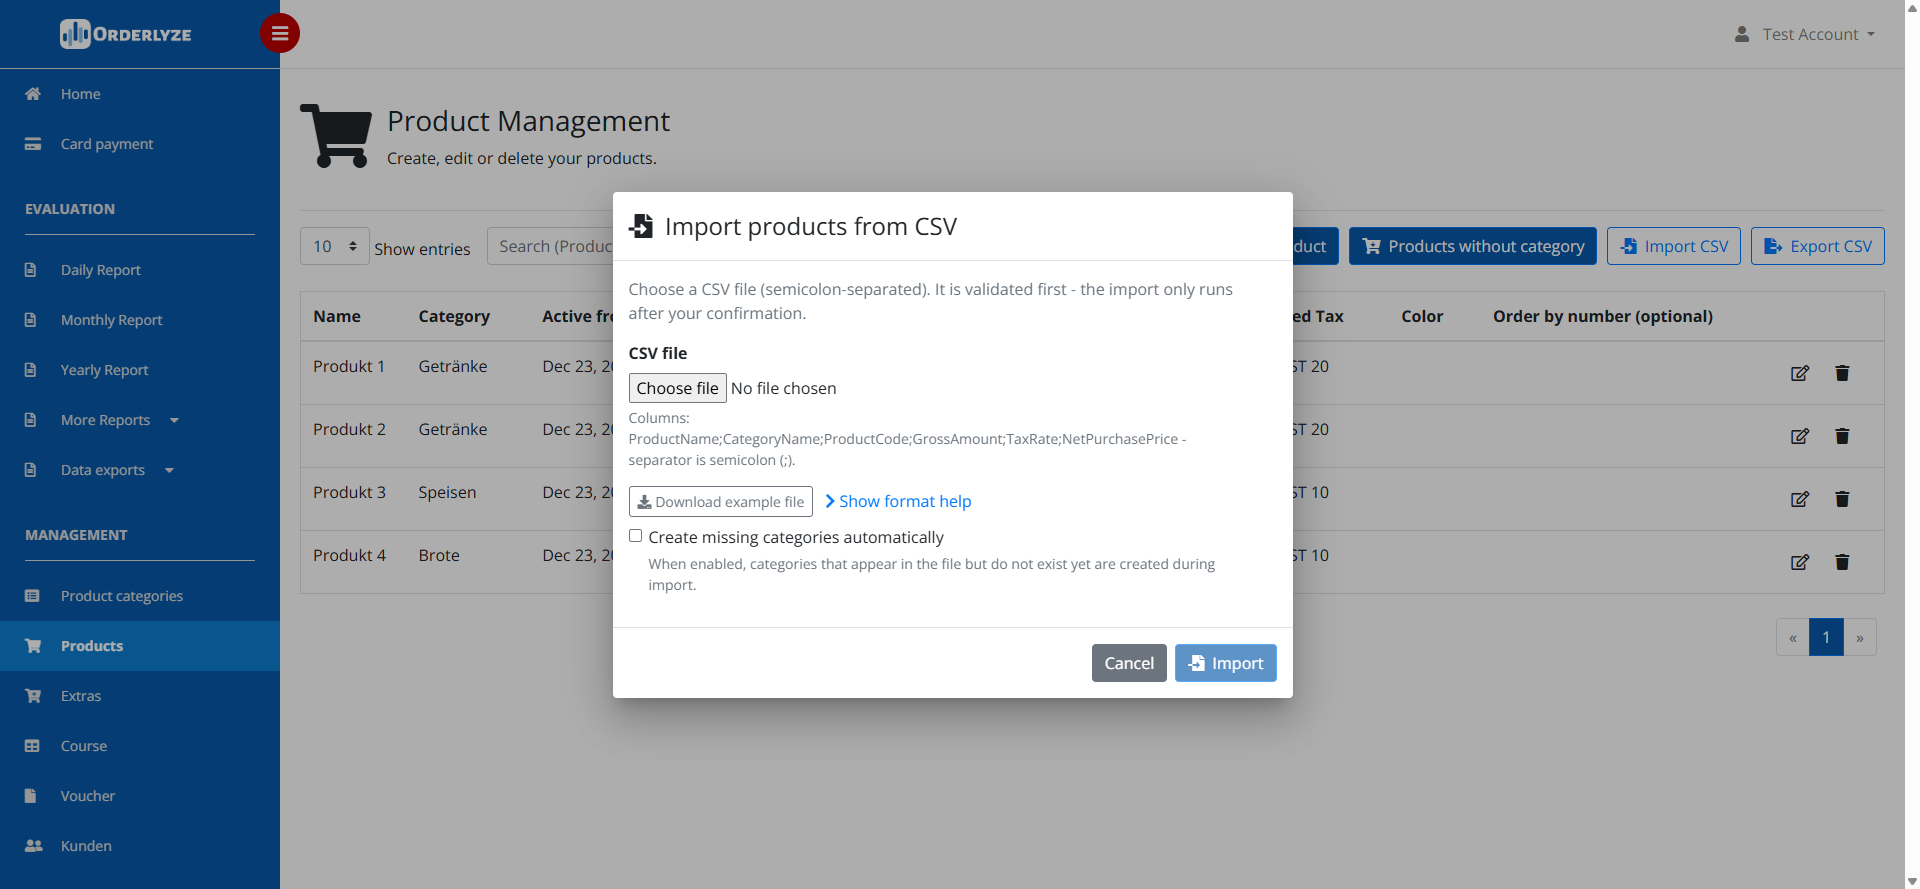Image resolution: width=1920 pixels, height=889 pixels.
Task: Click Products without category button
Action: pyautogui.click(x=1473, y=246)
